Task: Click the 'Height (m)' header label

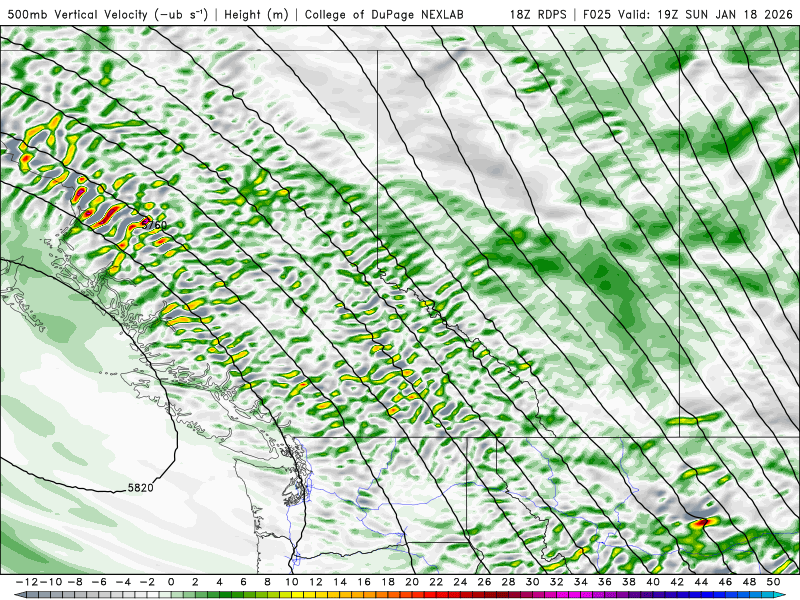Action: pos(256,14)
